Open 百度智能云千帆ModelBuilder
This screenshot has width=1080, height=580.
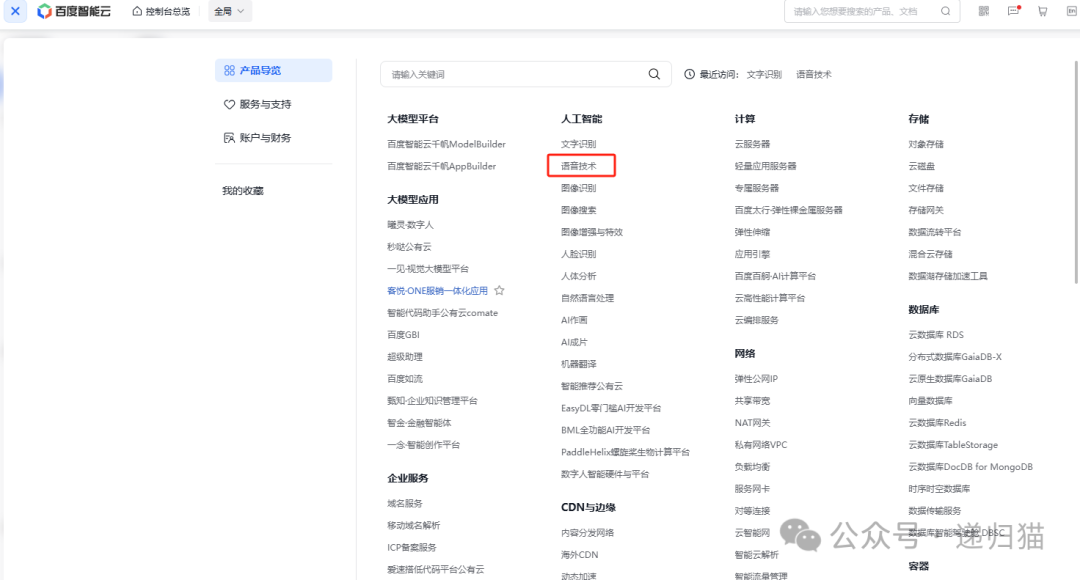pos(446,144)
